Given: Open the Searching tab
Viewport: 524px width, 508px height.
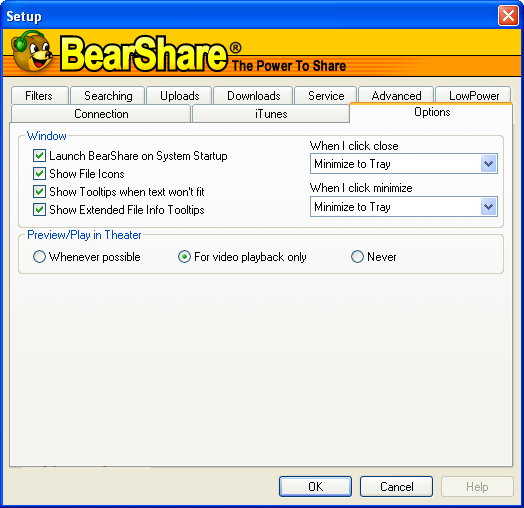Looking at the screenshot, I should point(108,96).
